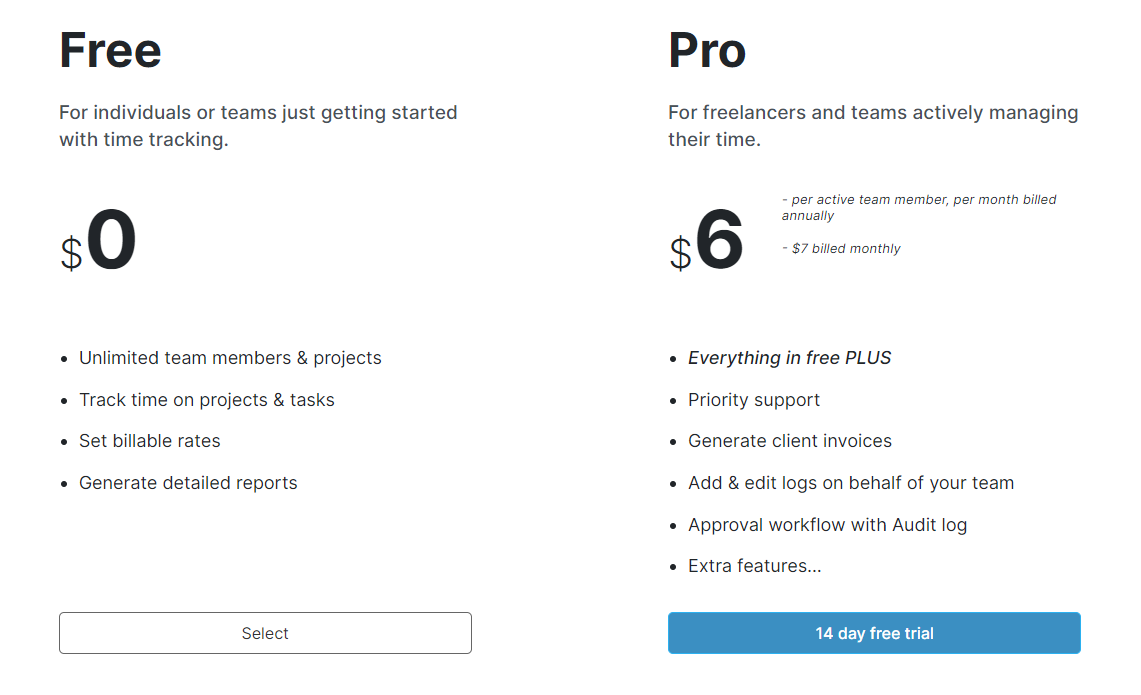This screenshot has height=695, width=1141.
Task: Click the Select button under Free plan
Action: pos(265,633)
